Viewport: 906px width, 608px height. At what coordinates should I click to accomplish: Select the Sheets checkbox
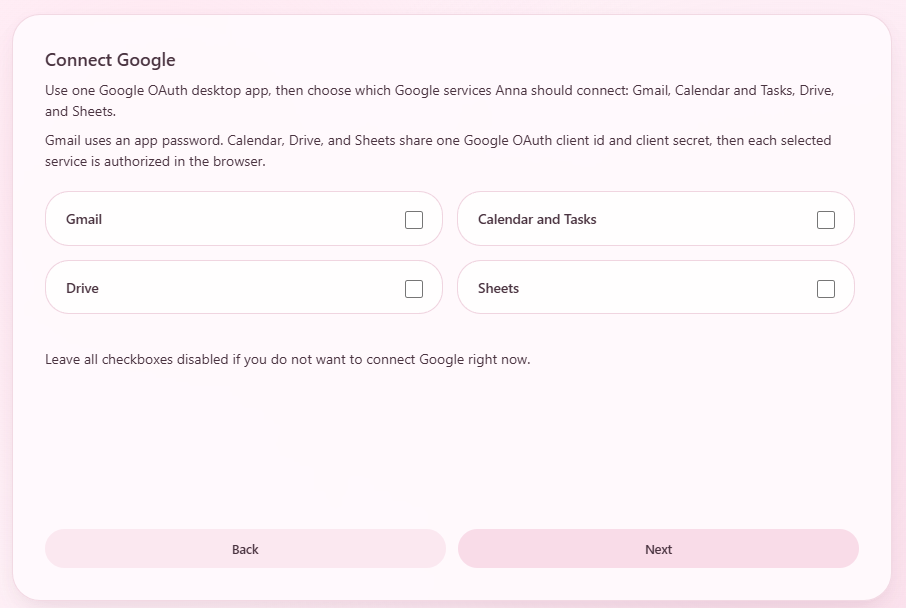(x=826, y=289)
